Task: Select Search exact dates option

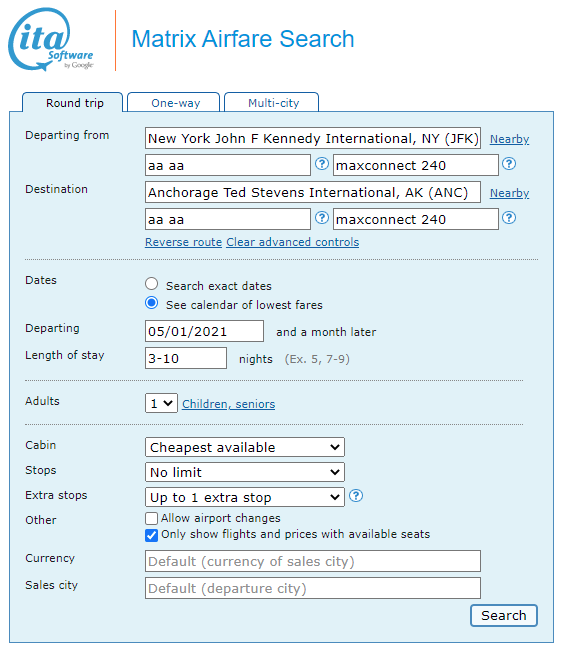Action: 151,284
